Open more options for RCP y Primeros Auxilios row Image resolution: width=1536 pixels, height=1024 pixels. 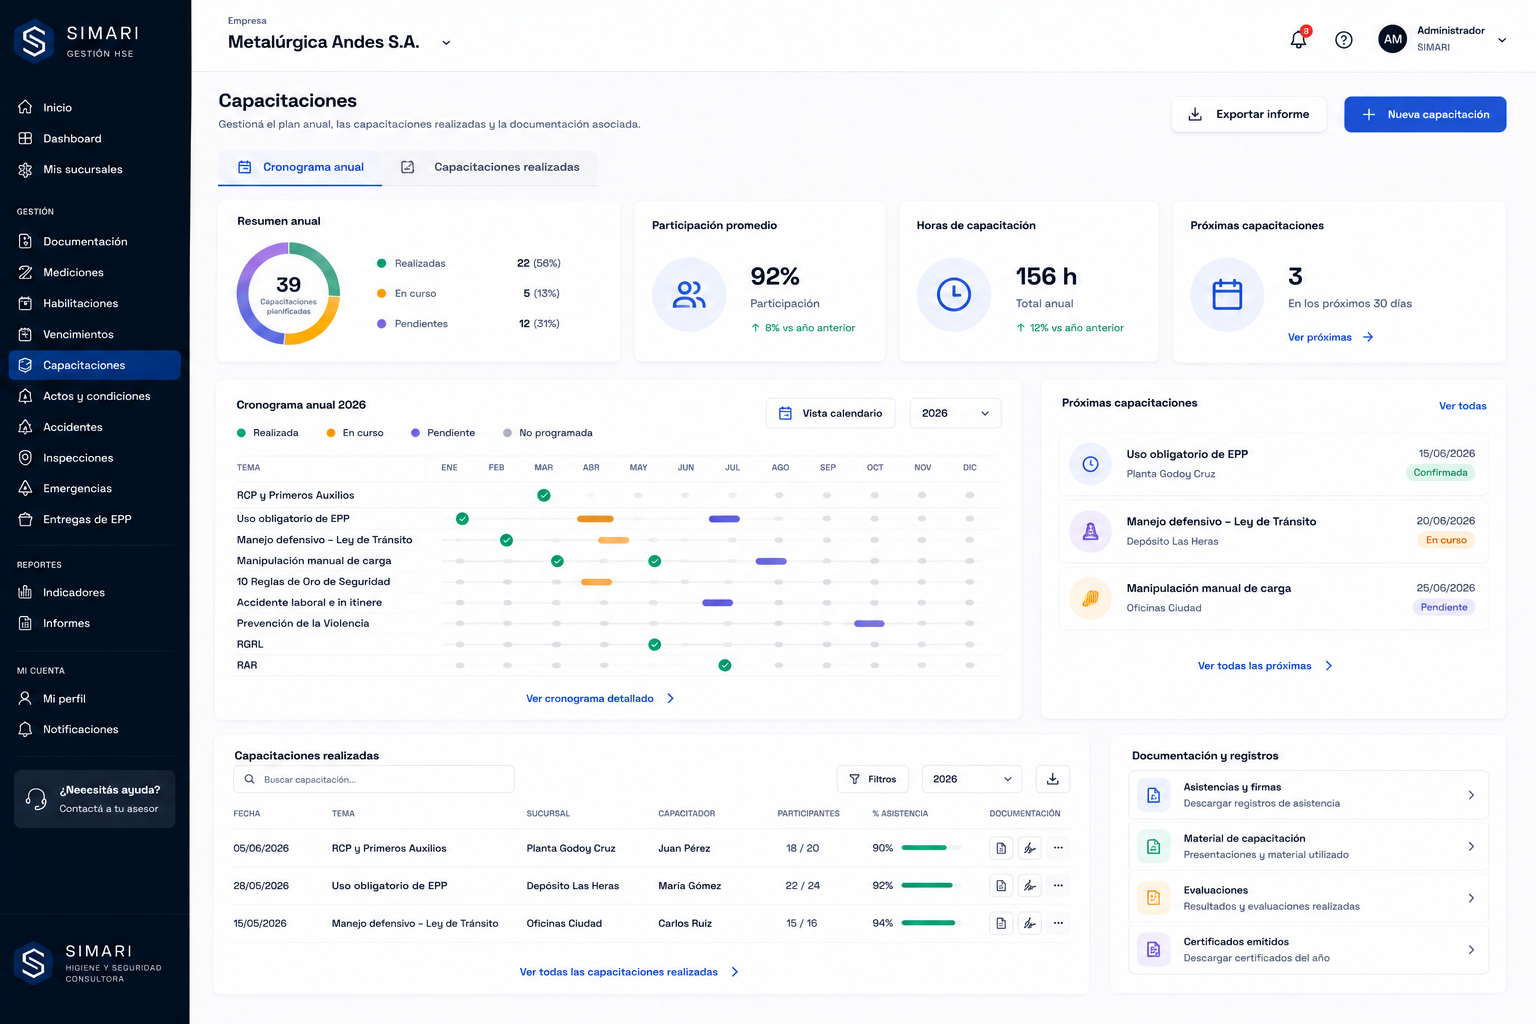click(1058, 848)
